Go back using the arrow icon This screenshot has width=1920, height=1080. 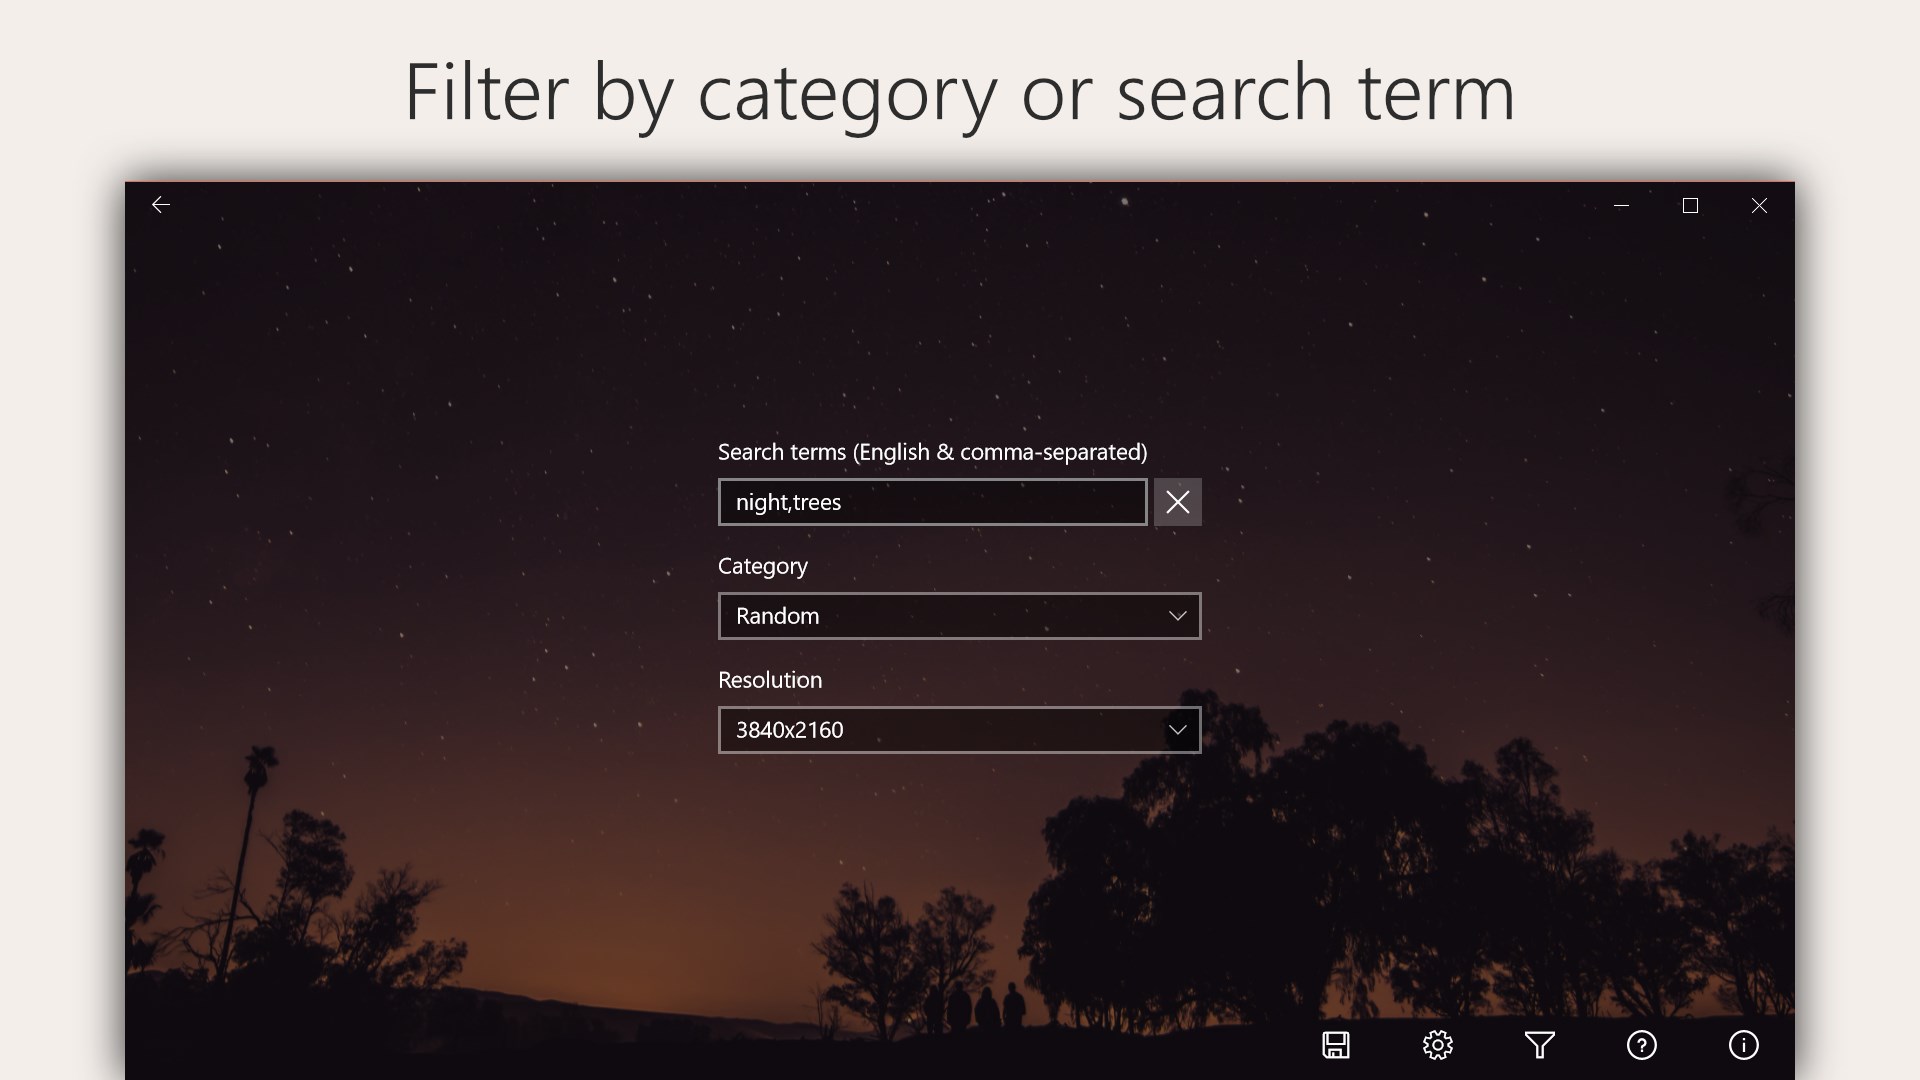[160, 205]
